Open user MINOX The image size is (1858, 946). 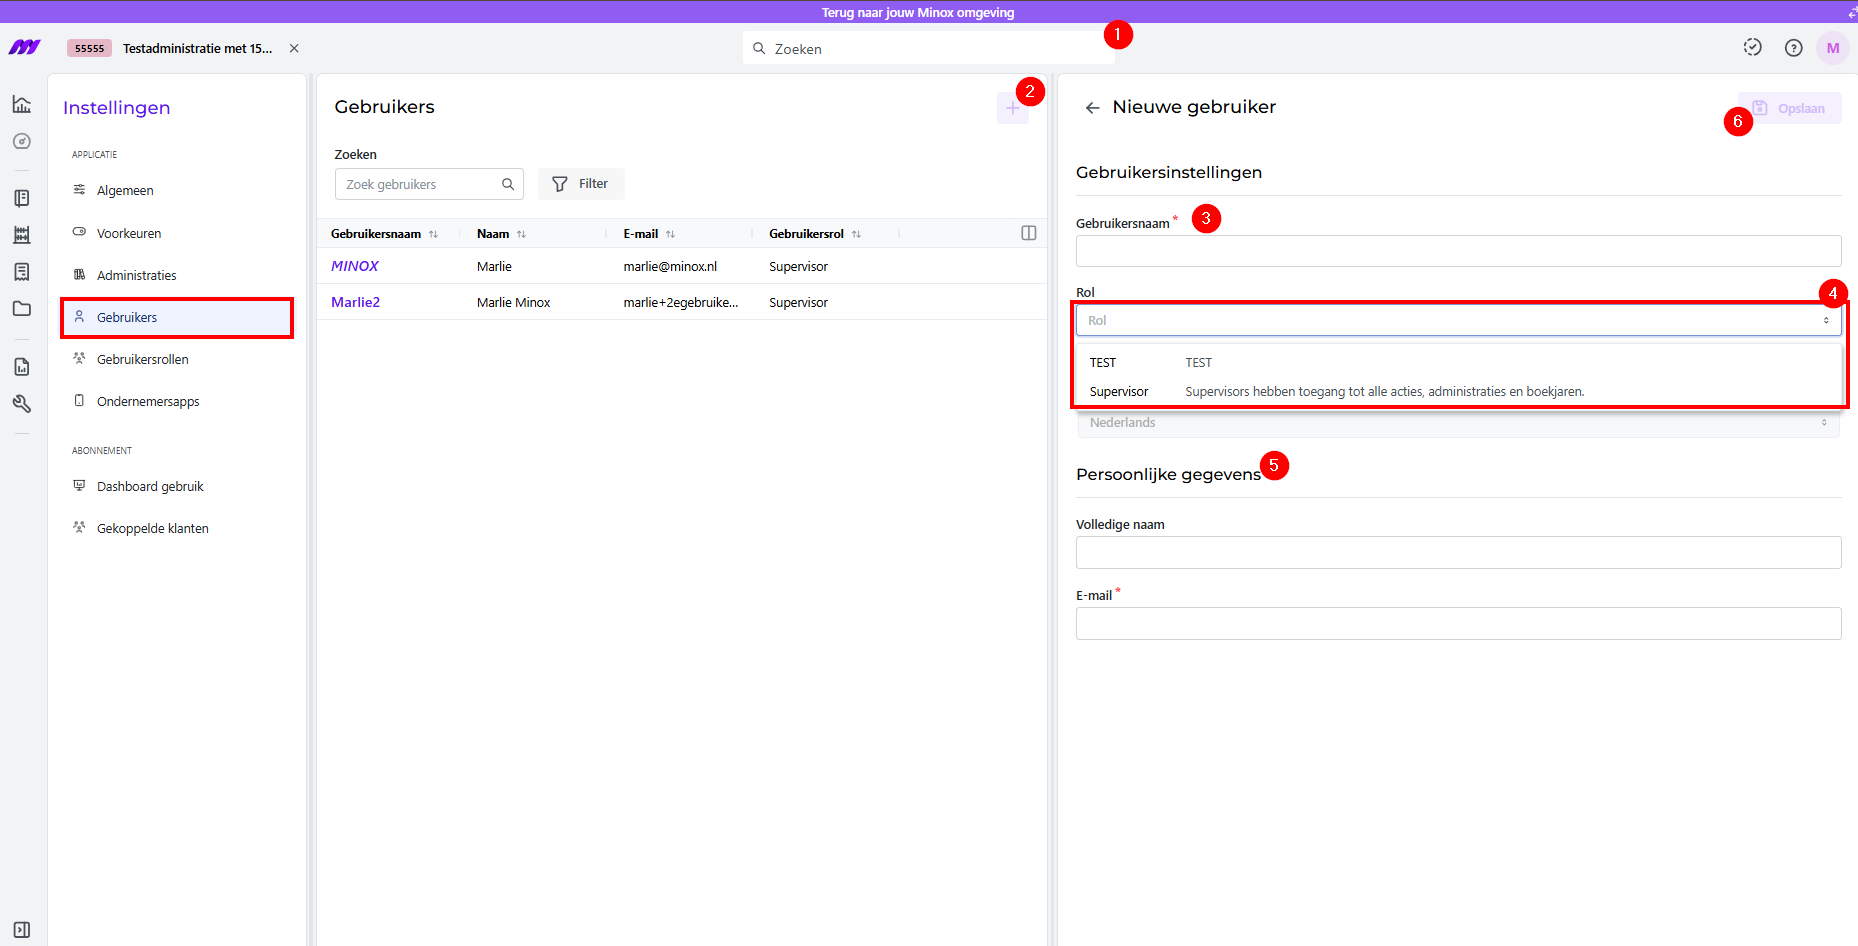click(355, 266)
